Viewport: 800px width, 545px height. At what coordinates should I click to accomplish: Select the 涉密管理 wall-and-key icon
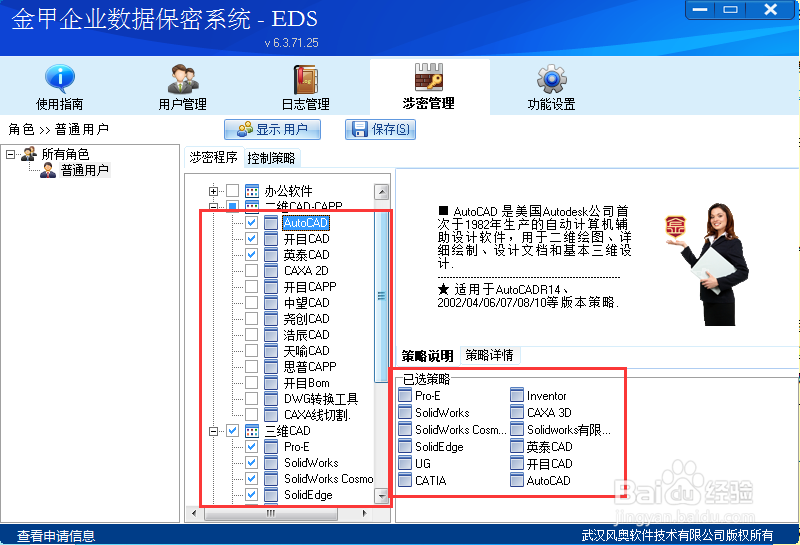(x=429, y=77)
